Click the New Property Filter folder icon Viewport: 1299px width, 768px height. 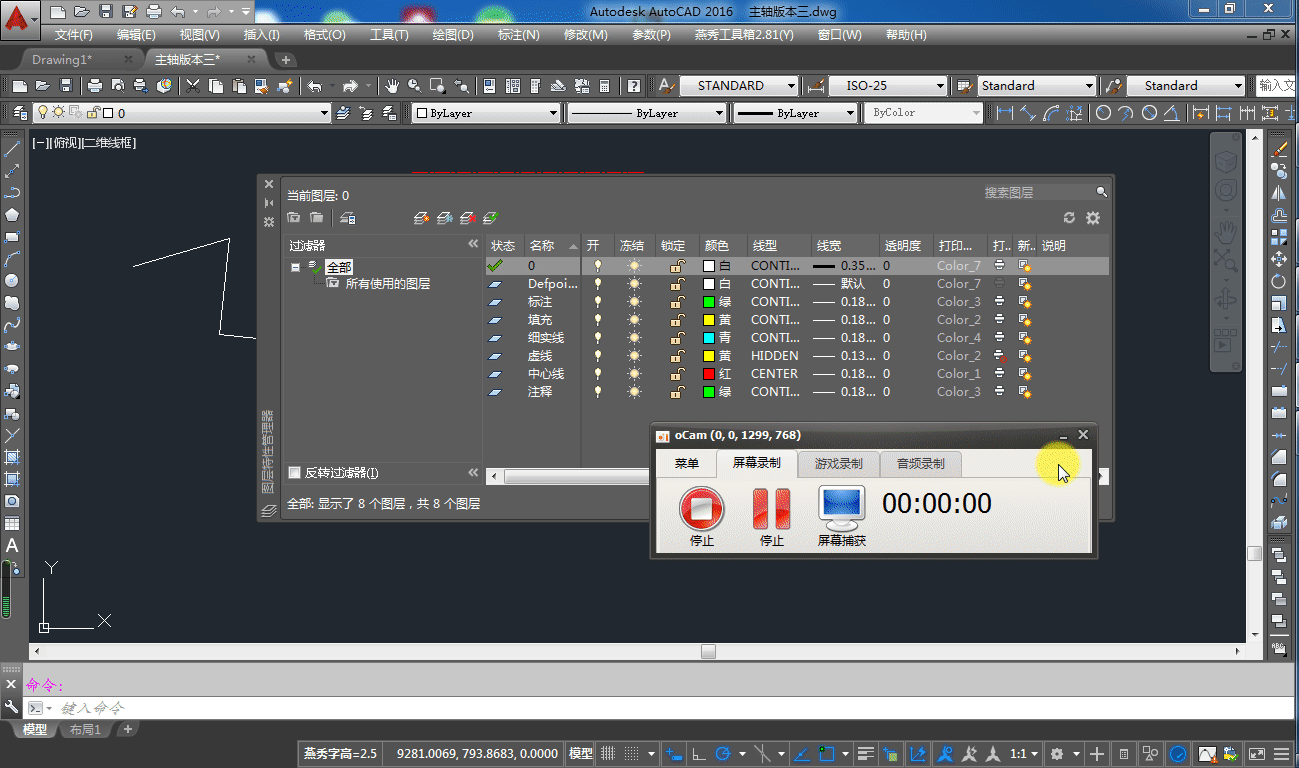tap(294, 218)
